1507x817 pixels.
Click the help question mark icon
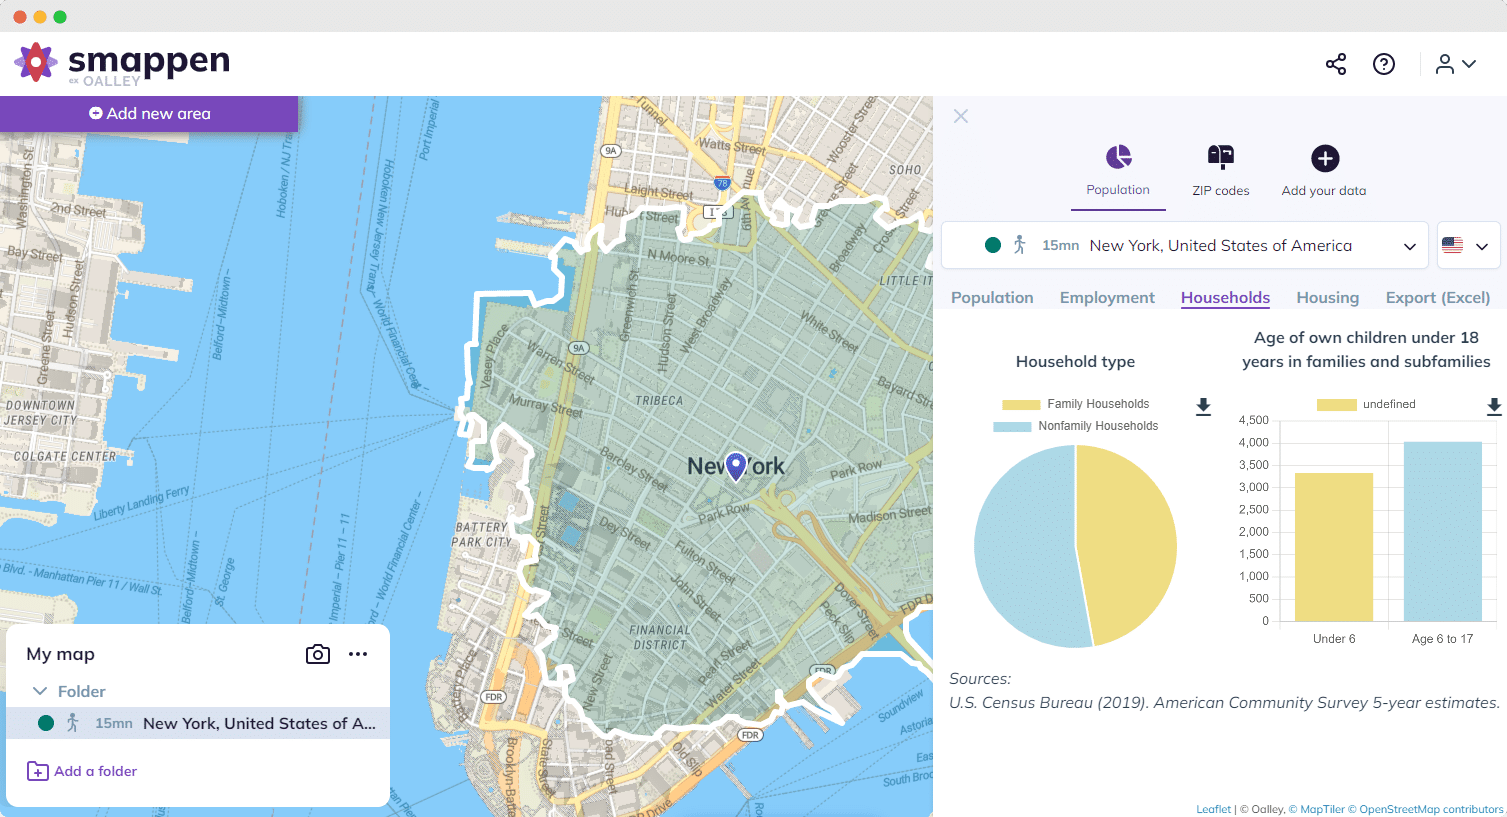pos(1384,63)
